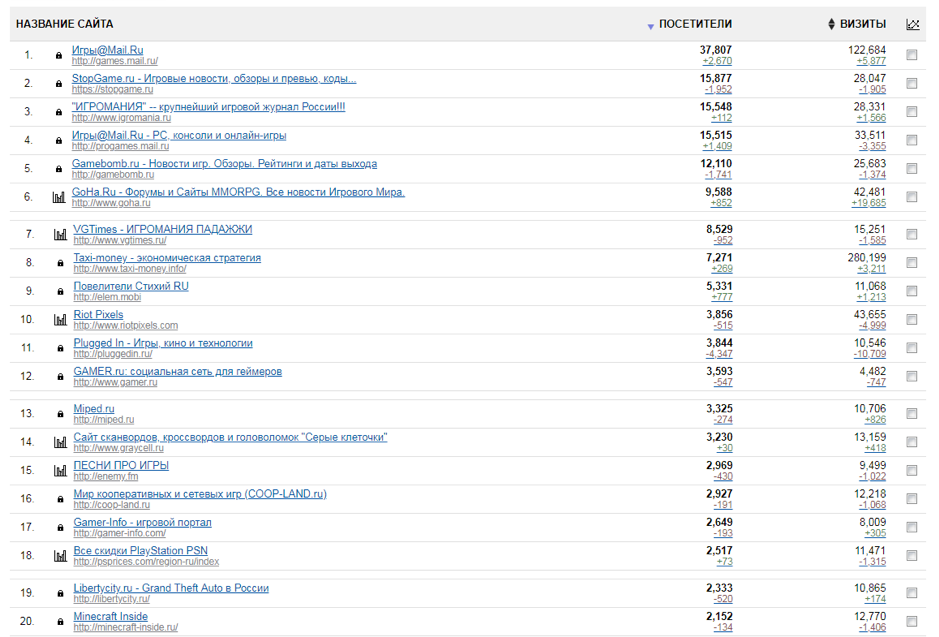This screenshot has height=637, width=939.
Task: Tick checkbox for Игры@Mail.Ru row
Action: tap(911, 55)
